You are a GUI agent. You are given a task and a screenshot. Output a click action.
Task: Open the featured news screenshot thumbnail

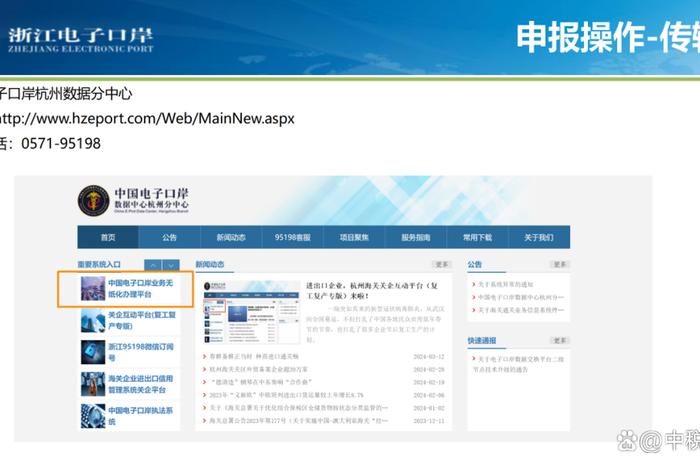click(251, 312)
